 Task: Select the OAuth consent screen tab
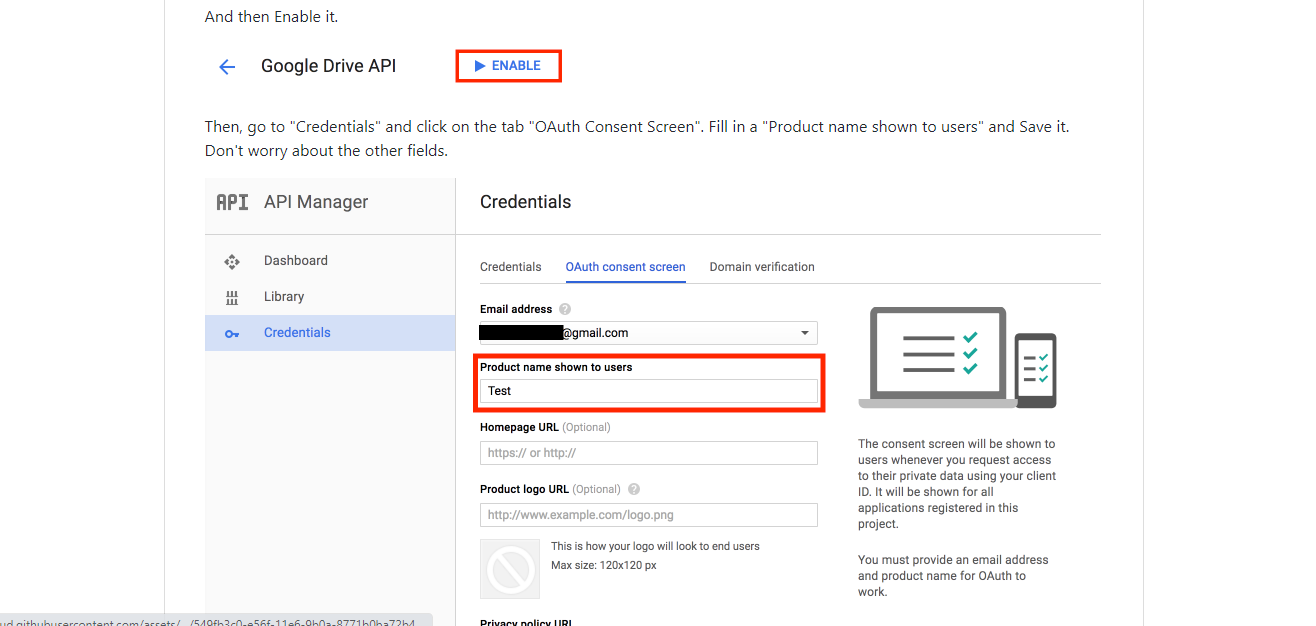626,267
